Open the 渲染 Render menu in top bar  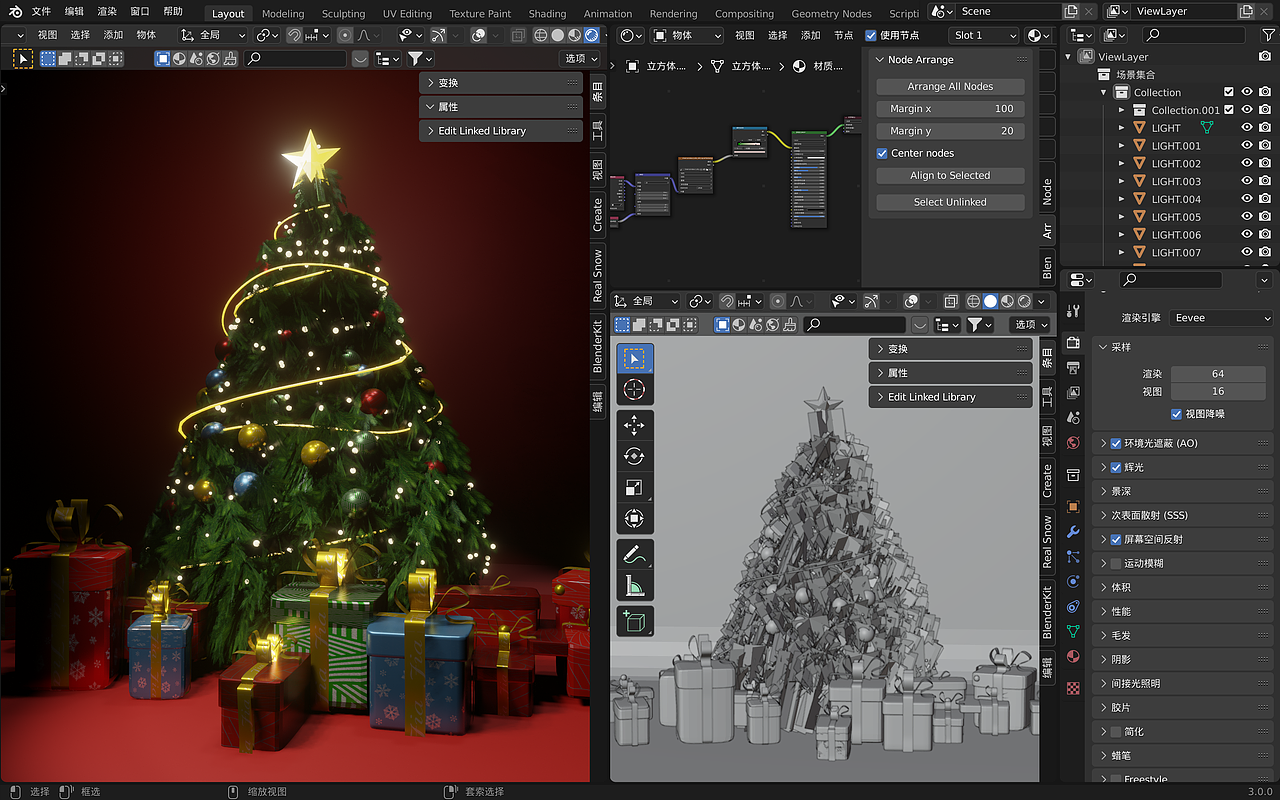[107, 12]
